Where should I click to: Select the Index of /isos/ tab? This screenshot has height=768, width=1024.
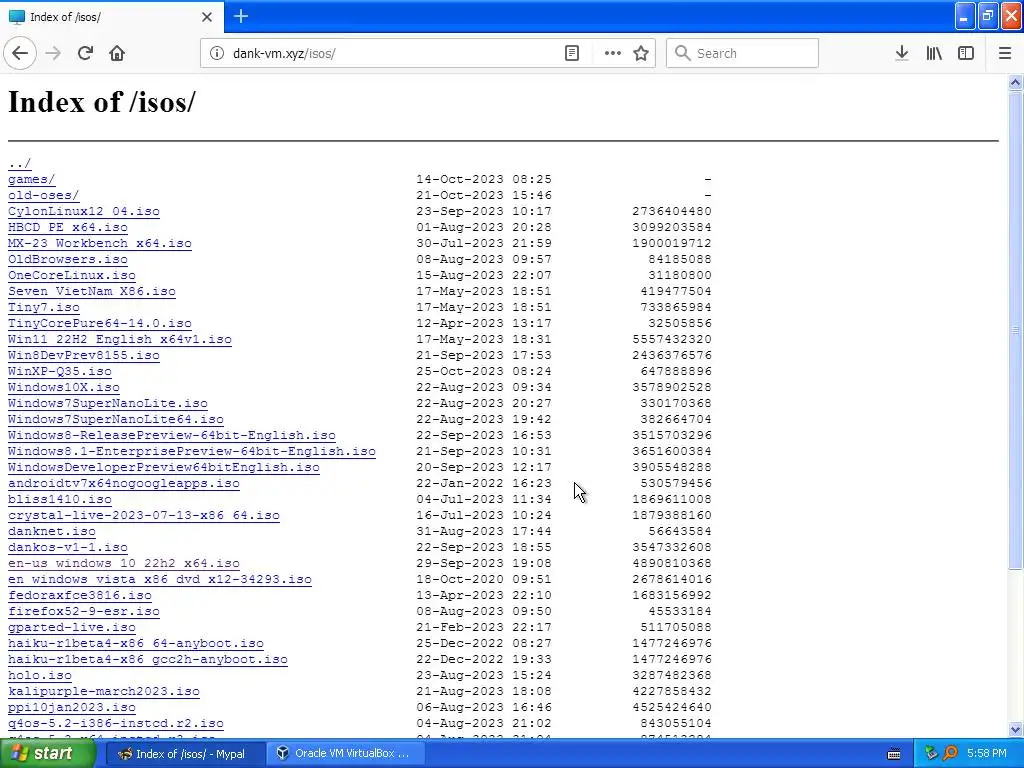pos(112,17)
